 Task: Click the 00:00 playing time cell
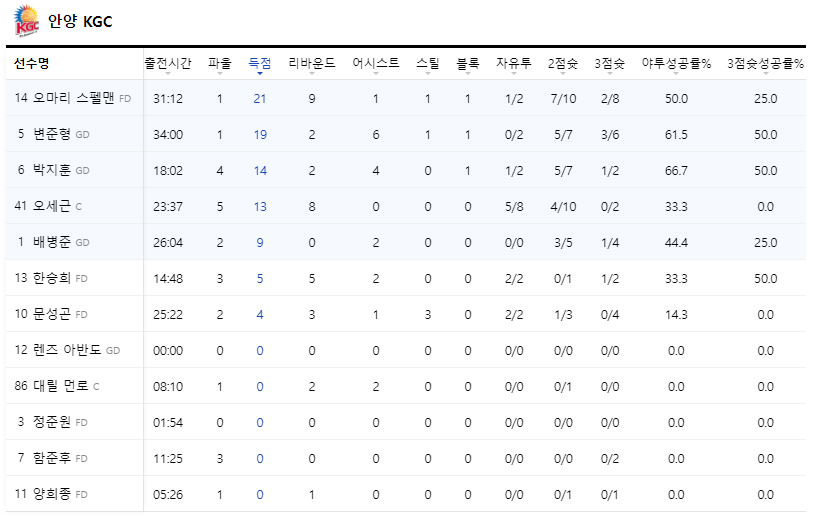[x=167, y=351]
